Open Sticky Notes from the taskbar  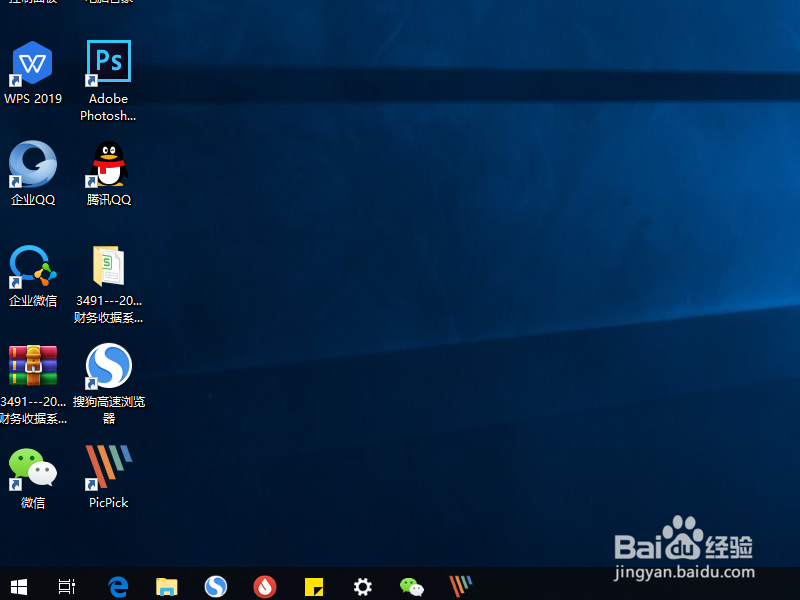314,587
